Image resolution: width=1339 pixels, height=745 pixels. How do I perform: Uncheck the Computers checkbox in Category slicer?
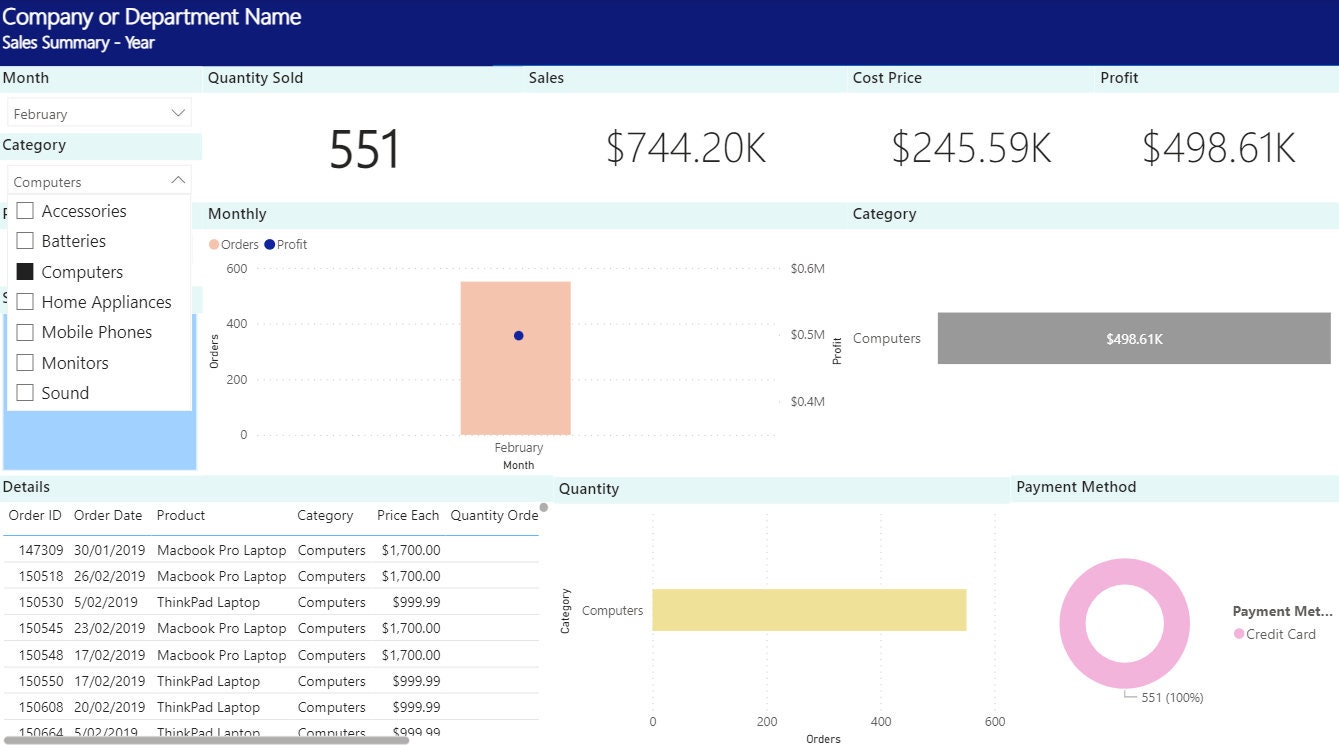(25, 271)
